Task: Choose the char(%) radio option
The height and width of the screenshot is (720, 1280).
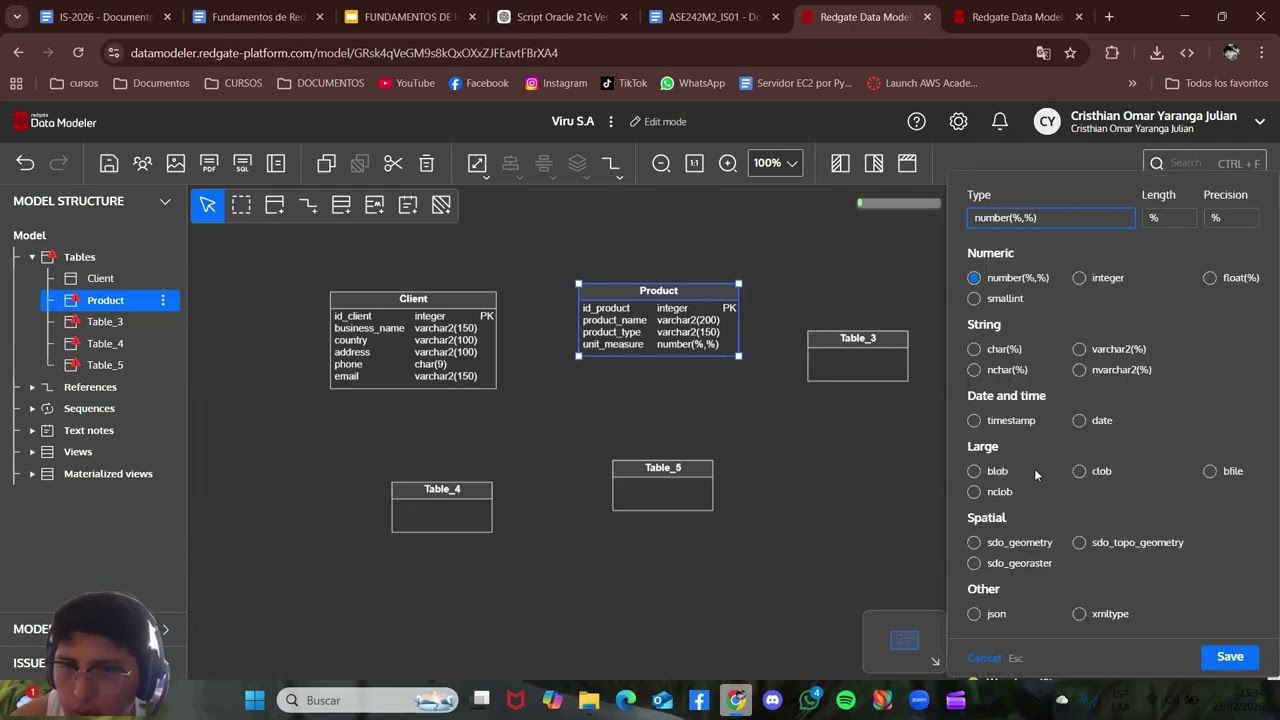Action: (x=974, y=349)
